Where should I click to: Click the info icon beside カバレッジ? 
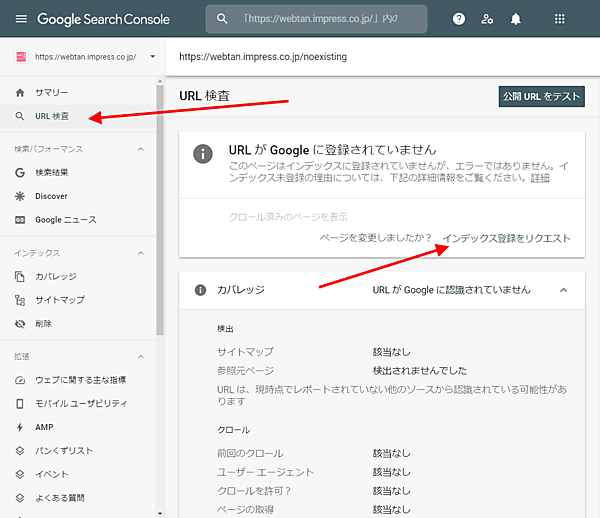pos(200,290)
